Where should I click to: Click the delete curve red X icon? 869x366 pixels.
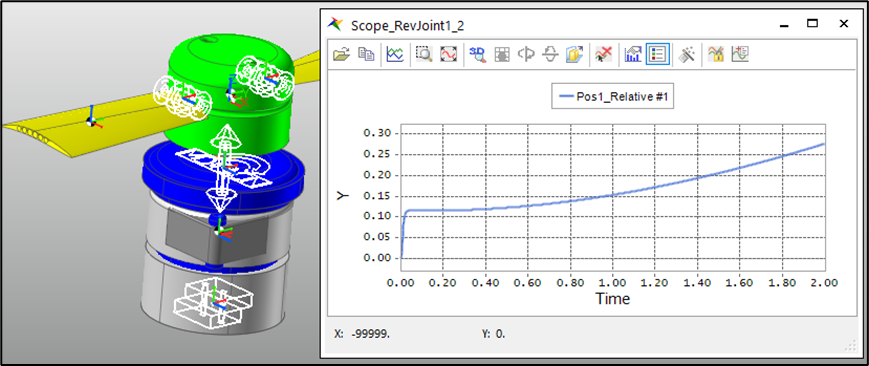(x=603, y=54)
